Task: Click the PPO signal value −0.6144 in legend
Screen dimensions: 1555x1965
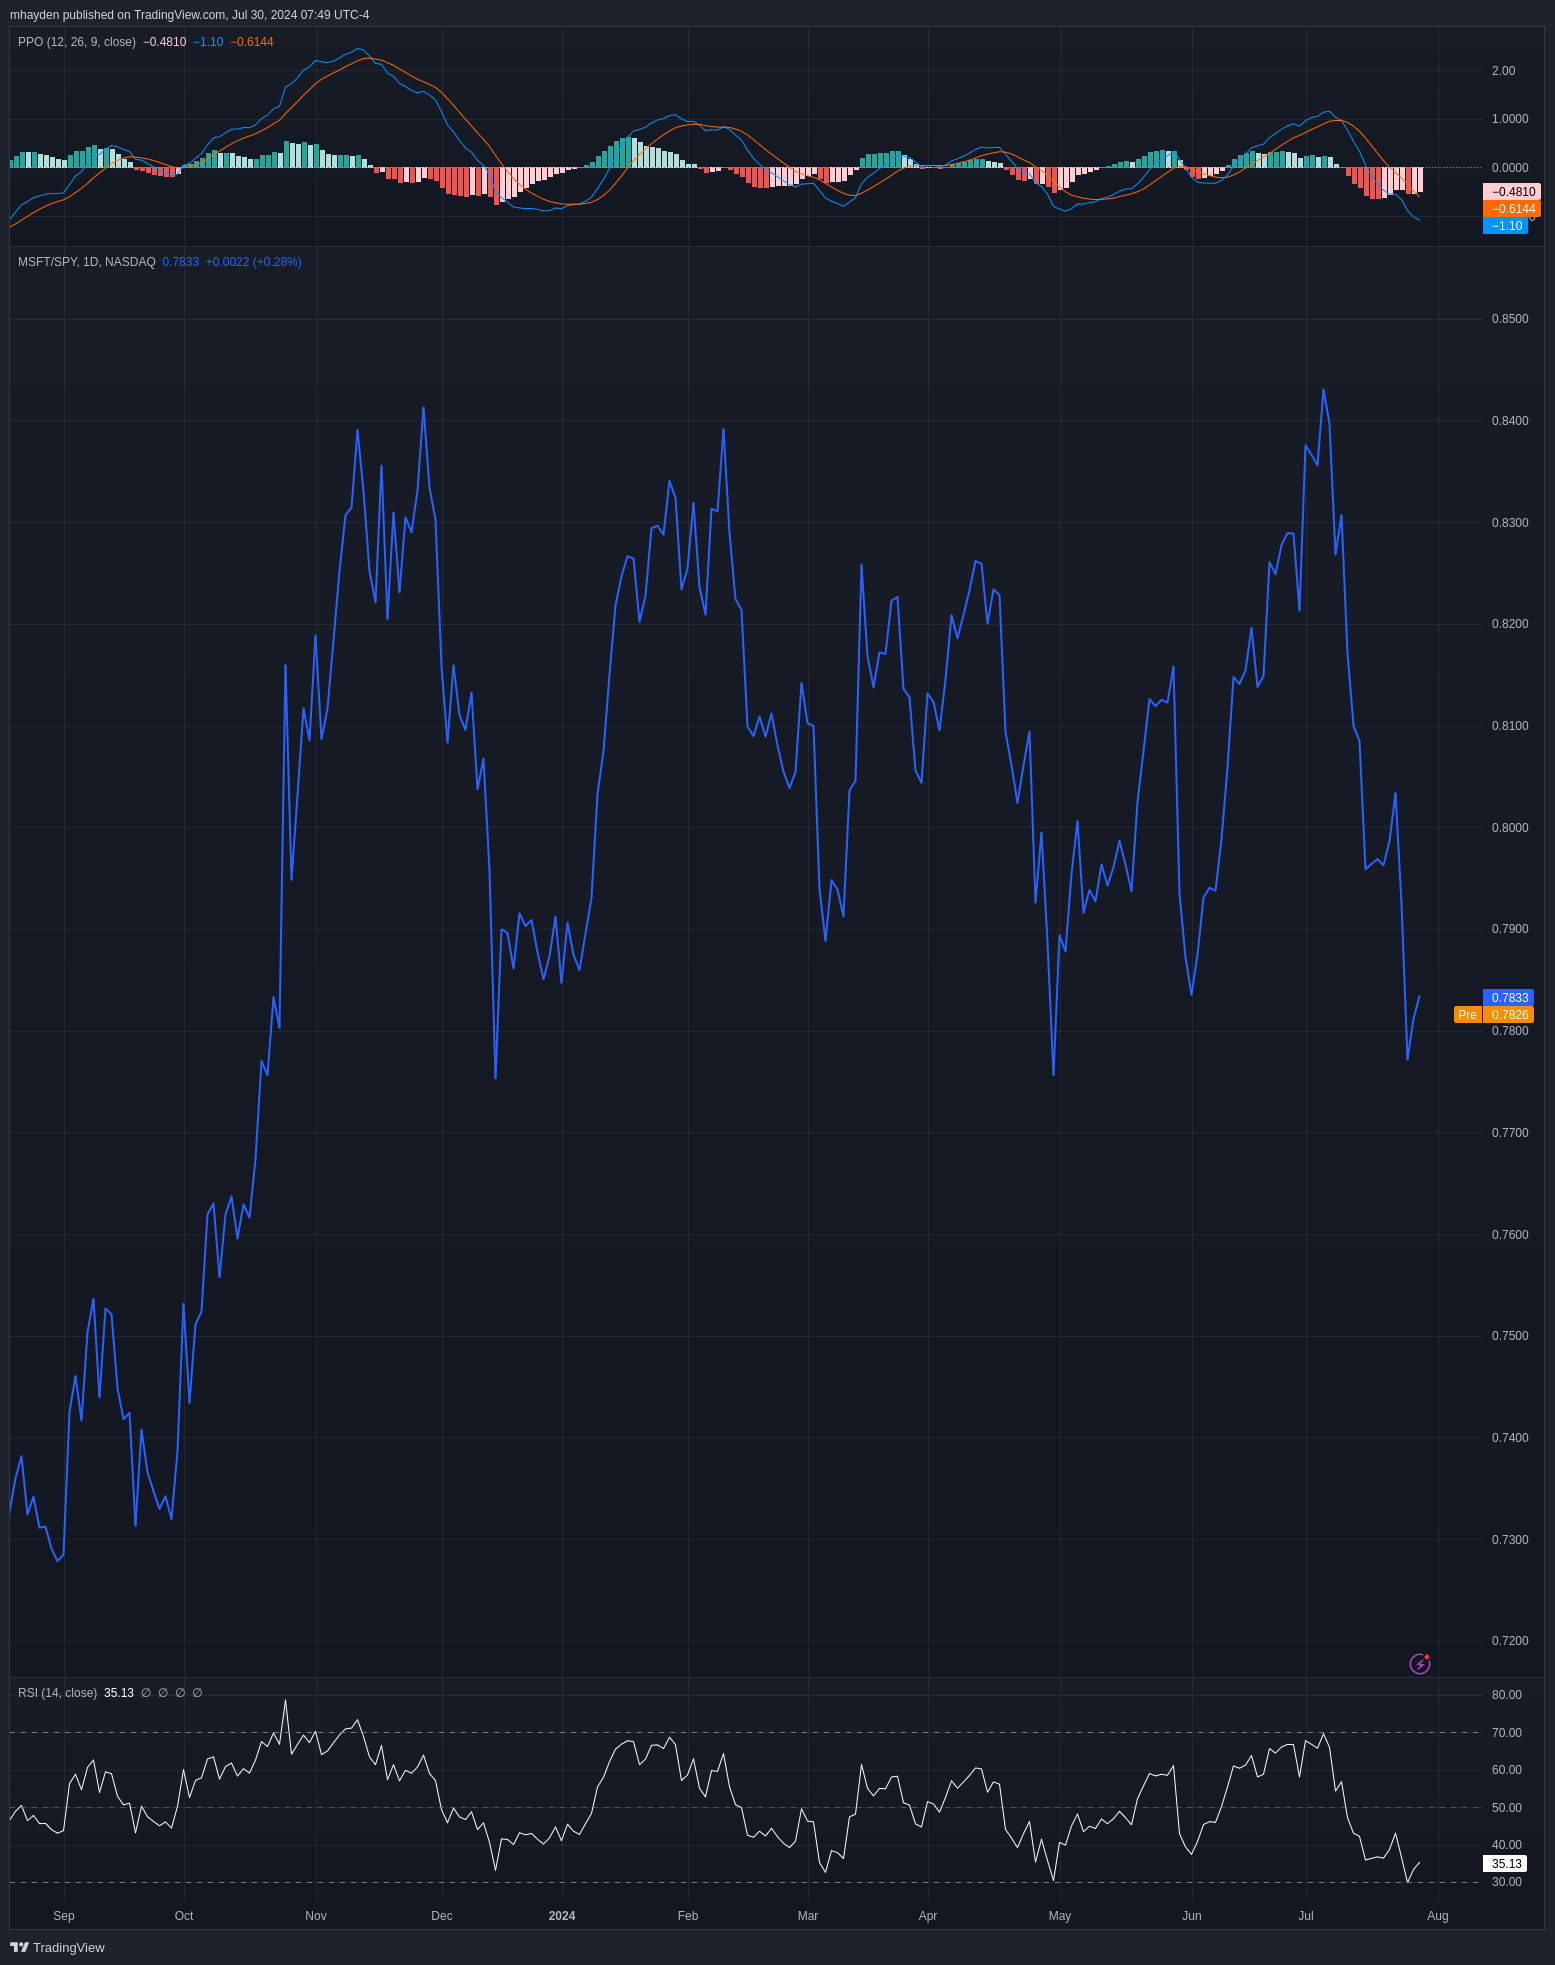Action: [252, 42]
